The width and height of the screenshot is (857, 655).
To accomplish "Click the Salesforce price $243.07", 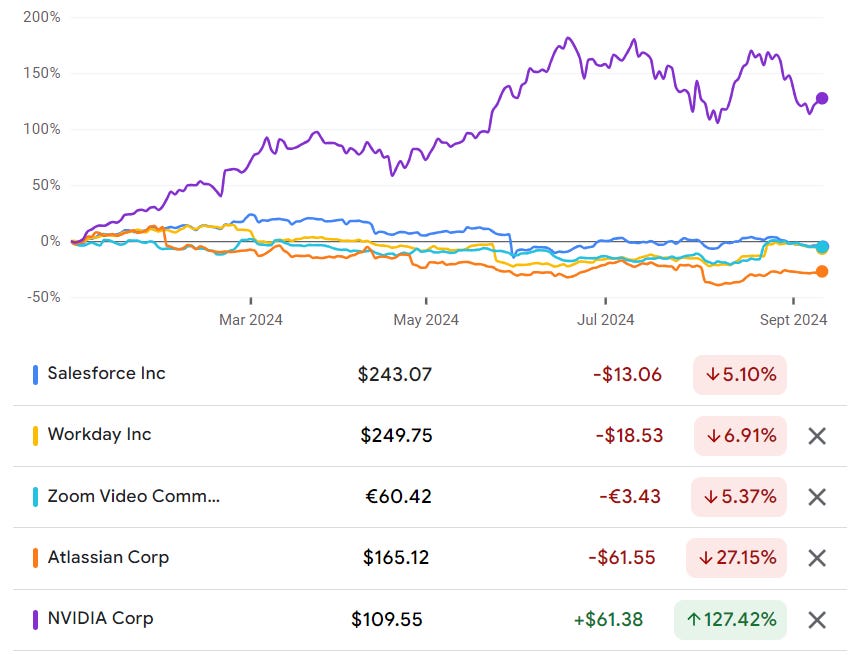I will click(395, 375).
